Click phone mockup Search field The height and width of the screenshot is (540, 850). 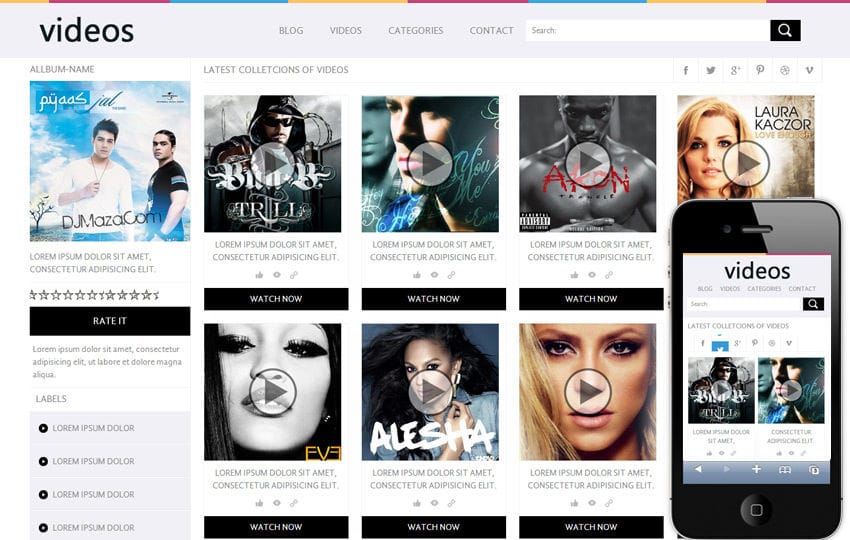coord(745,304)
